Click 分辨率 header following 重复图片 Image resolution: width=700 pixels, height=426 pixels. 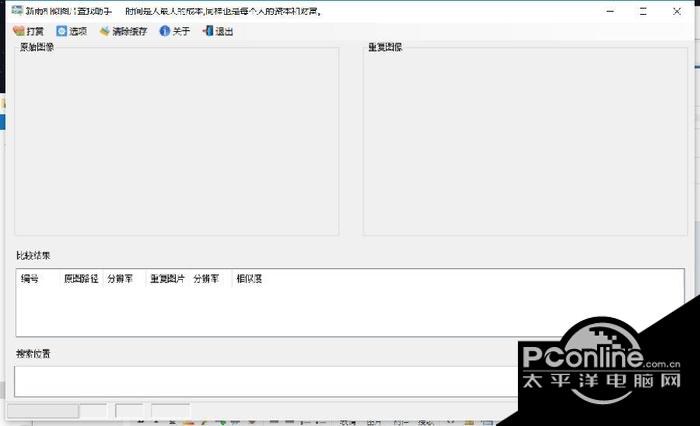click(210, 279)
